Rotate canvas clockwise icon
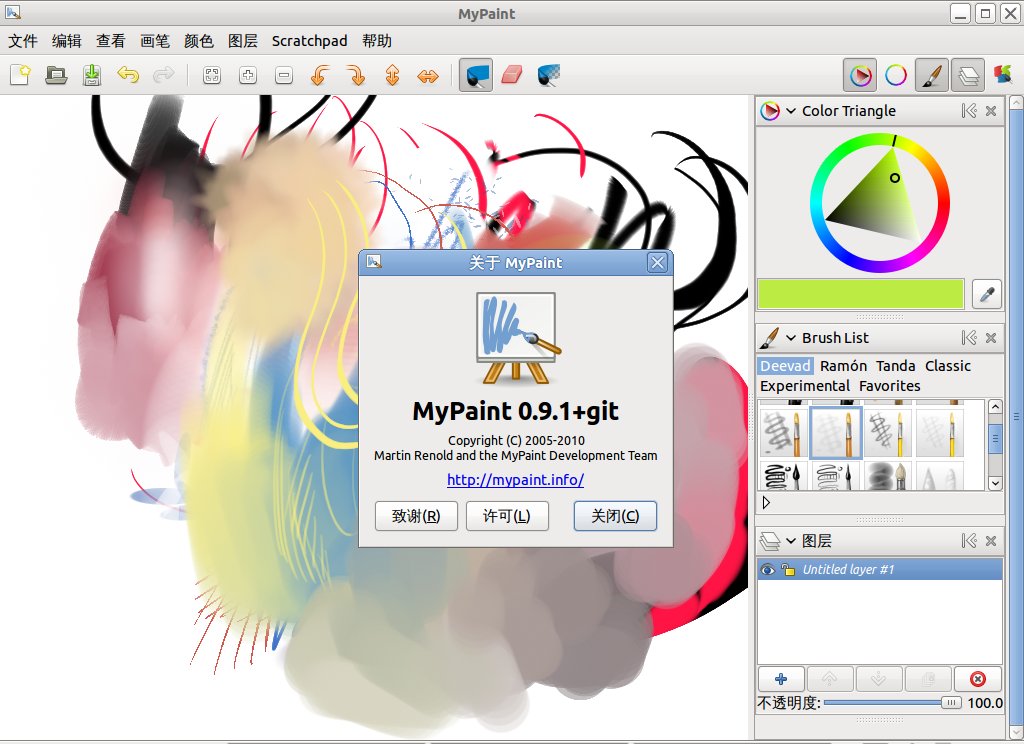Image resolution: width=1024 pixels, height=744 pixels. [356, 75]
